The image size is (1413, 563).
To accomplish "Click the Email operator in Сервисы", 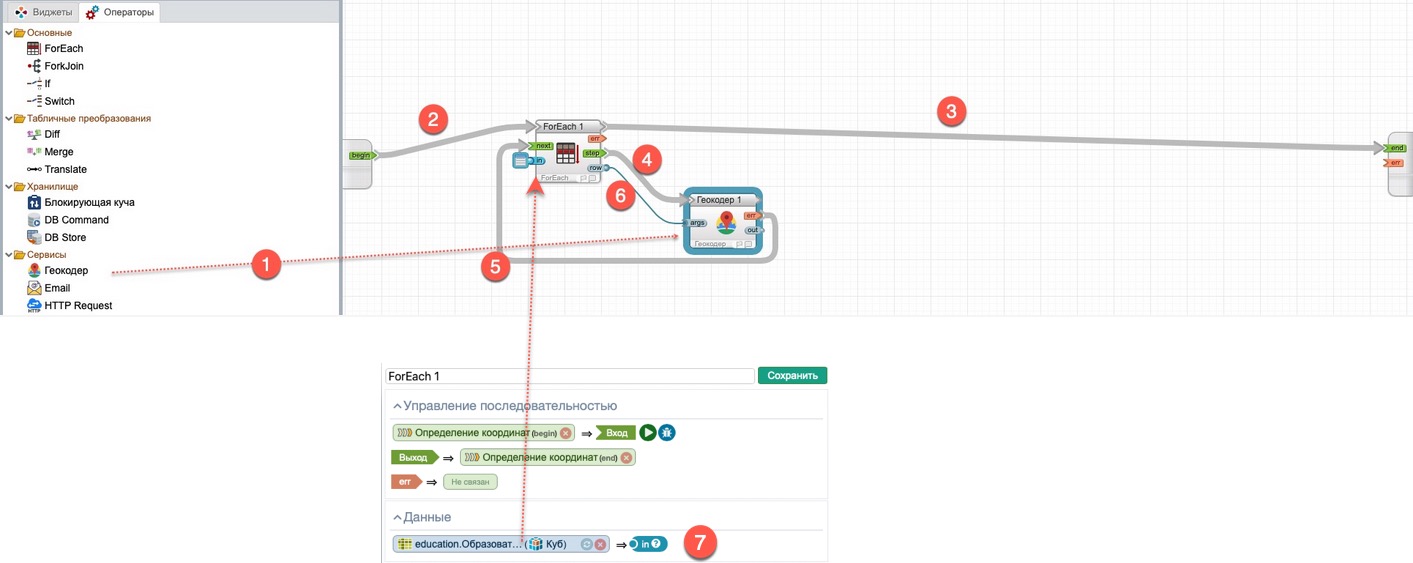I will click(x=57, y=288).
